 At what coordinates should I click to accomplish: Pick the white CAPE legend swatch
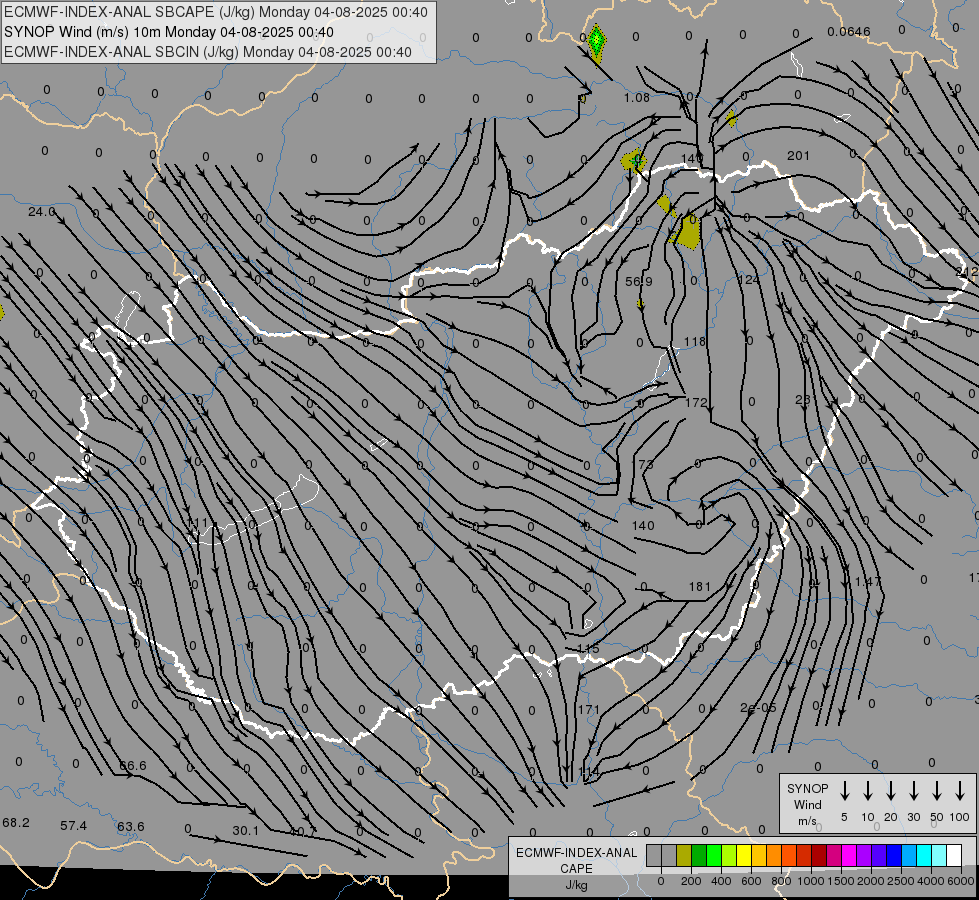click(x=954, y=855)
